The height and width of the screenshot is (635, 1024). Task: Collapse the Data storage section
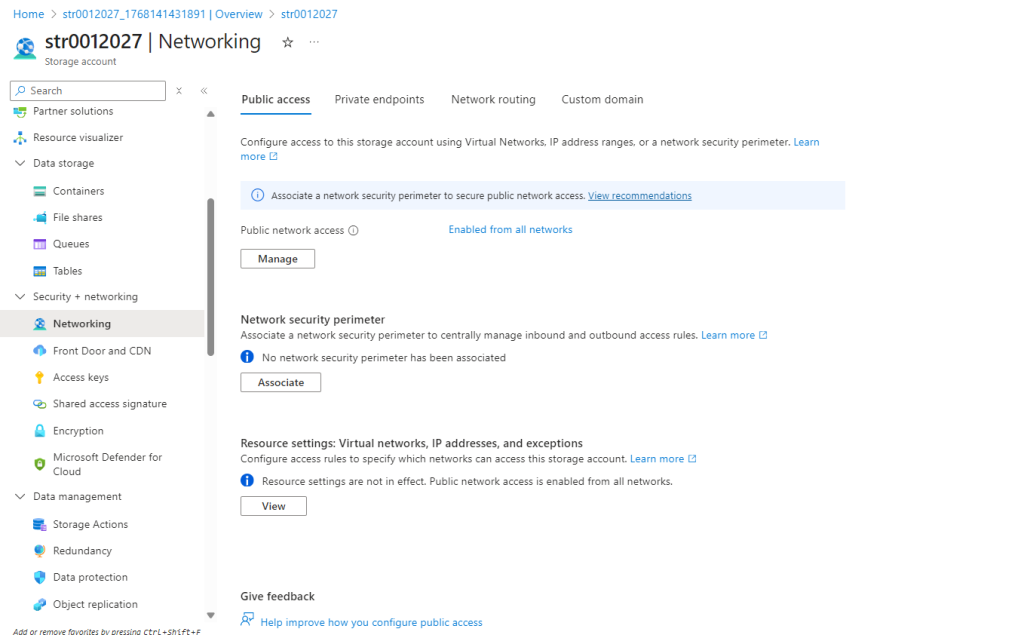click(20, 164)
